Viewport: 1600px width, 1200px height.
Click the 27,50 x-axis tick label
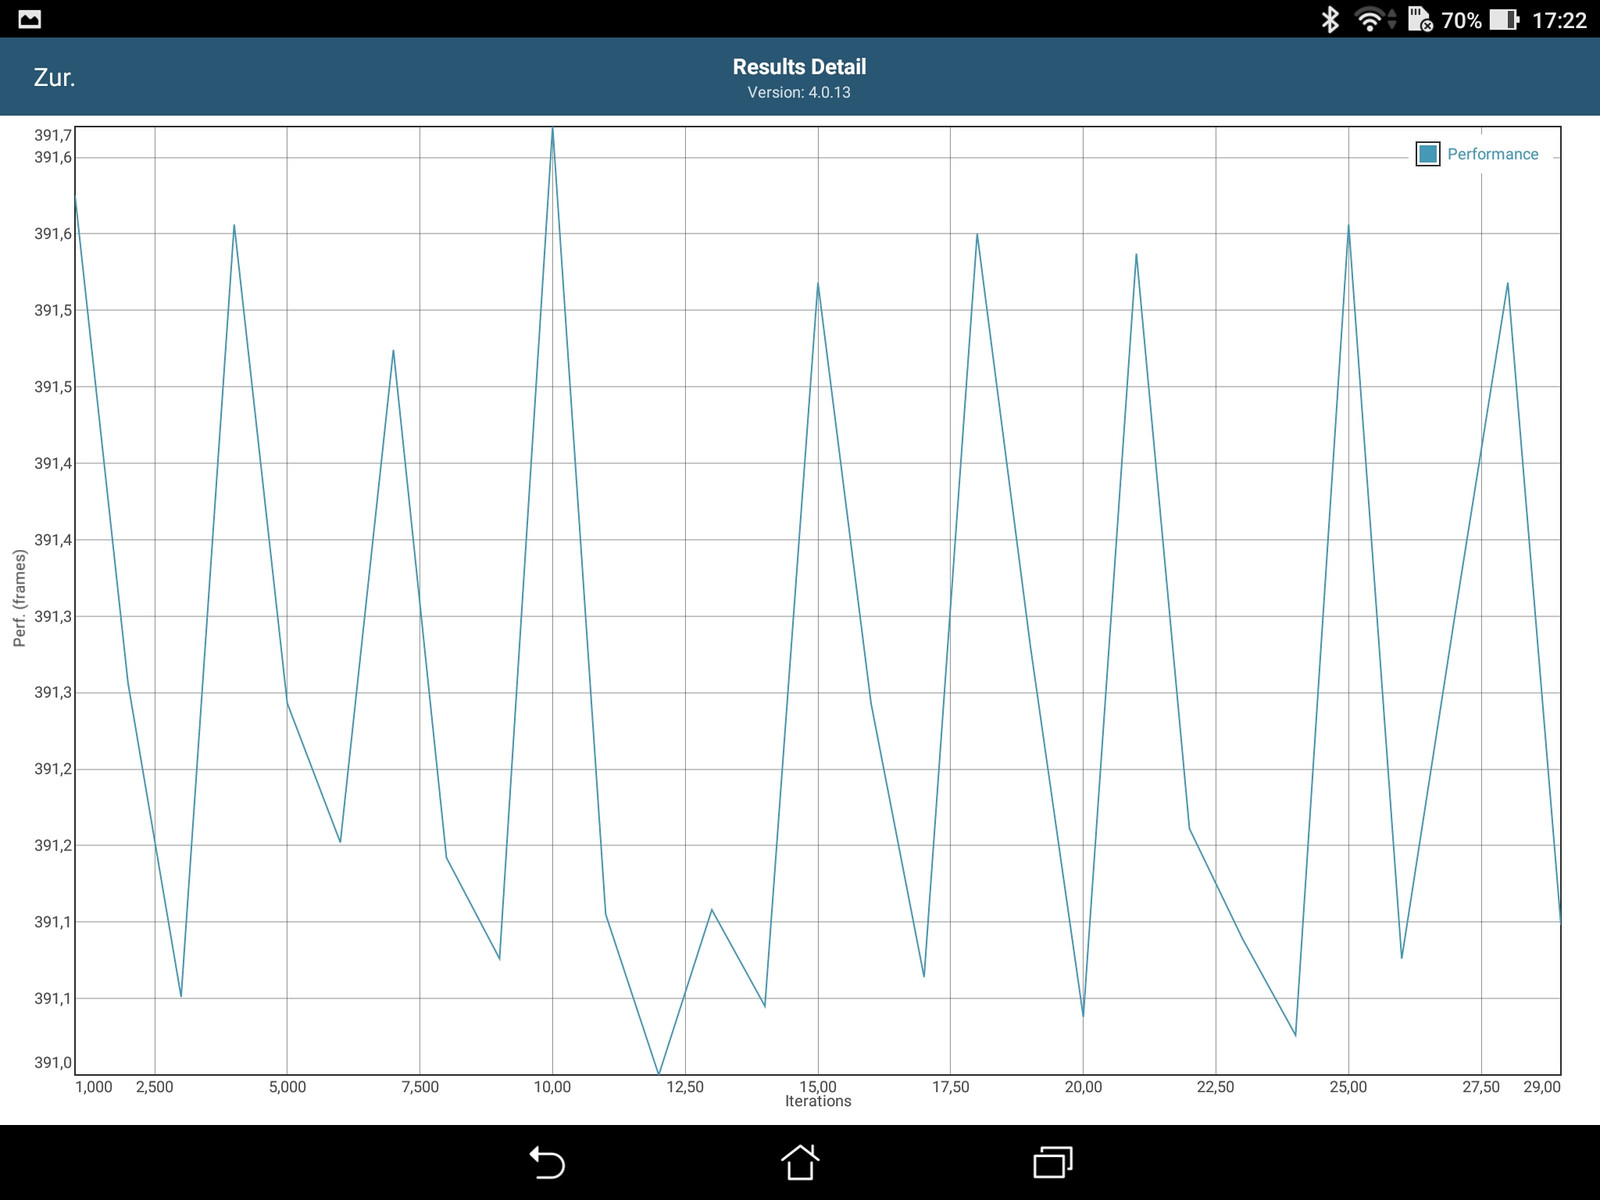pyautogui.click(x=1481, y=1087)
